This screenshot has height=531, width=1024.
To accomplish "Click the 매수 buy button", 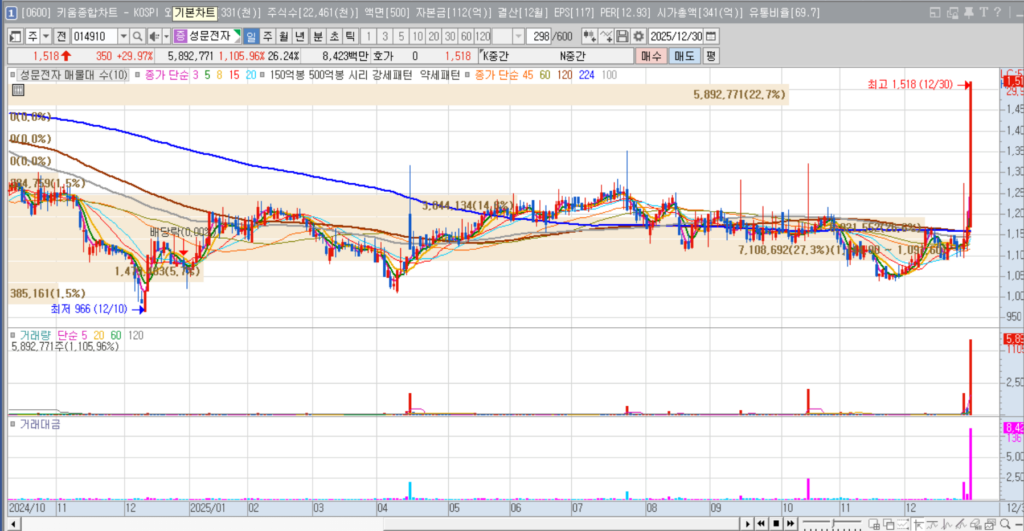I will [651, 56].
